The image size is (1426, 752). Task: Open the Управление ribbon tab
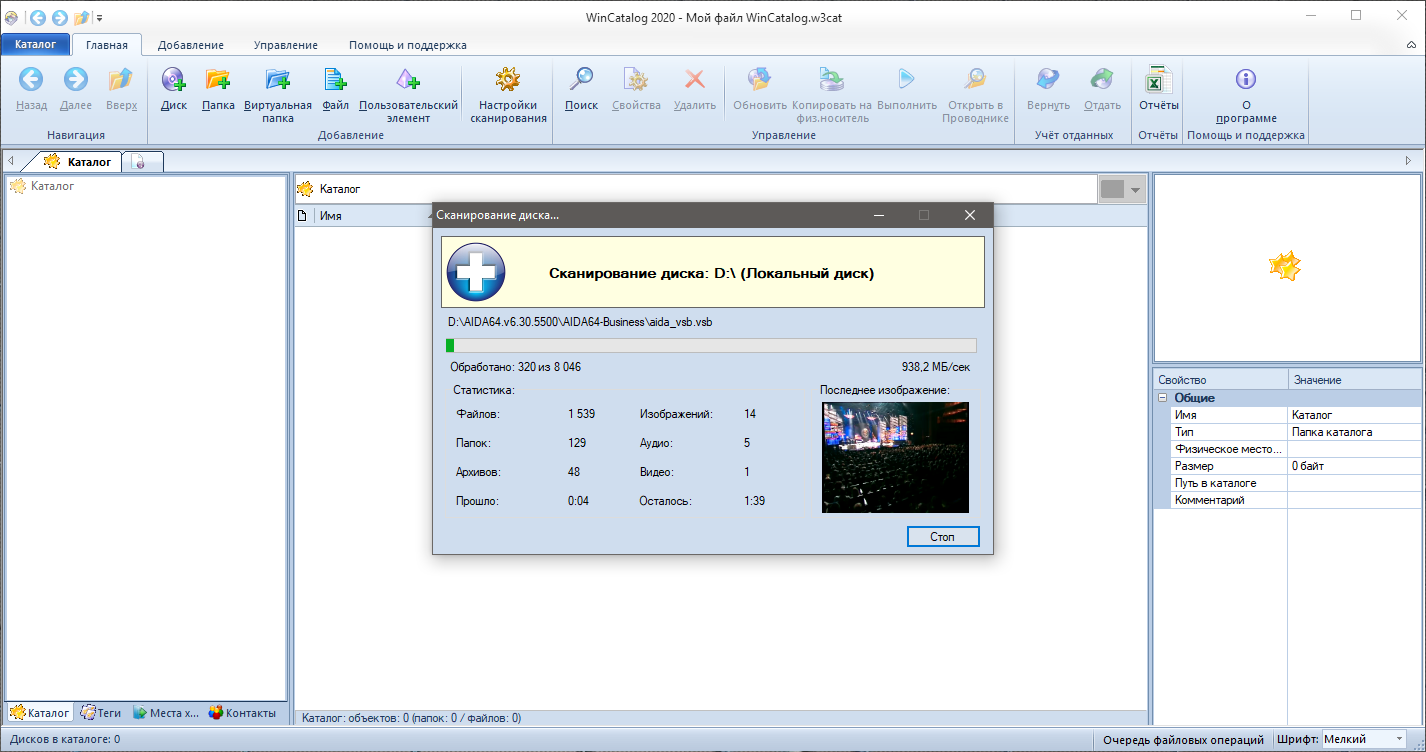click(x=285, y=45)
